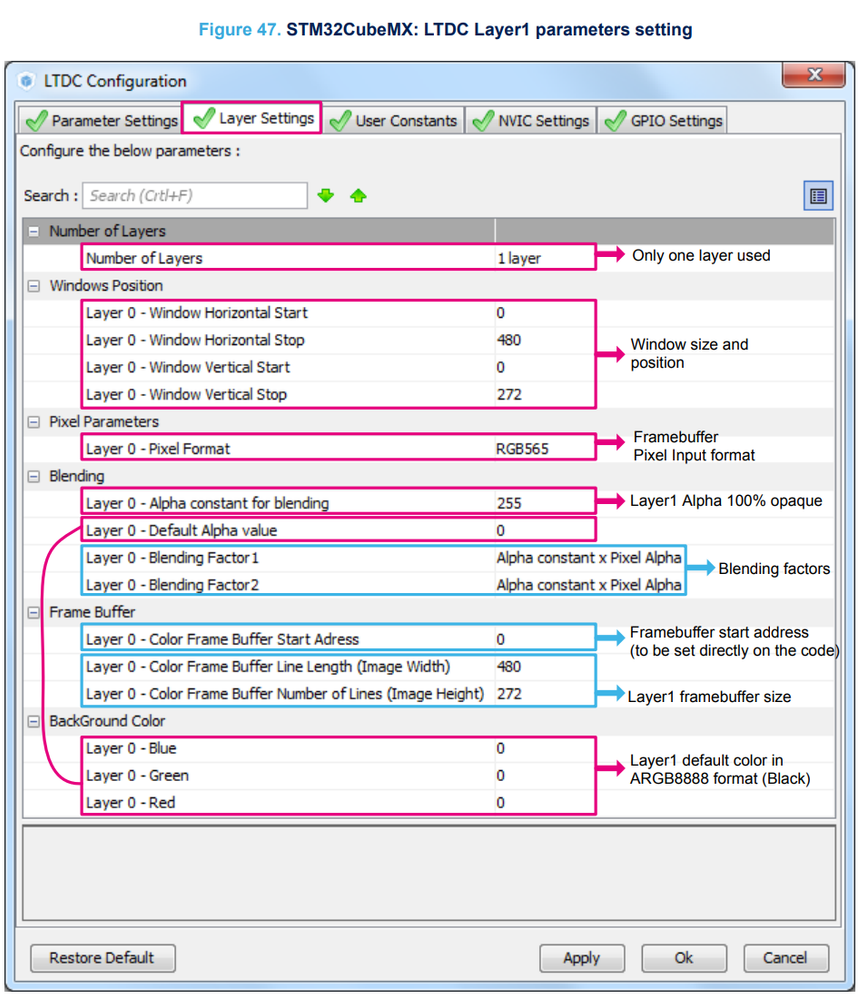Select 'Color Frame Buffer Start Adress' label

222,639
